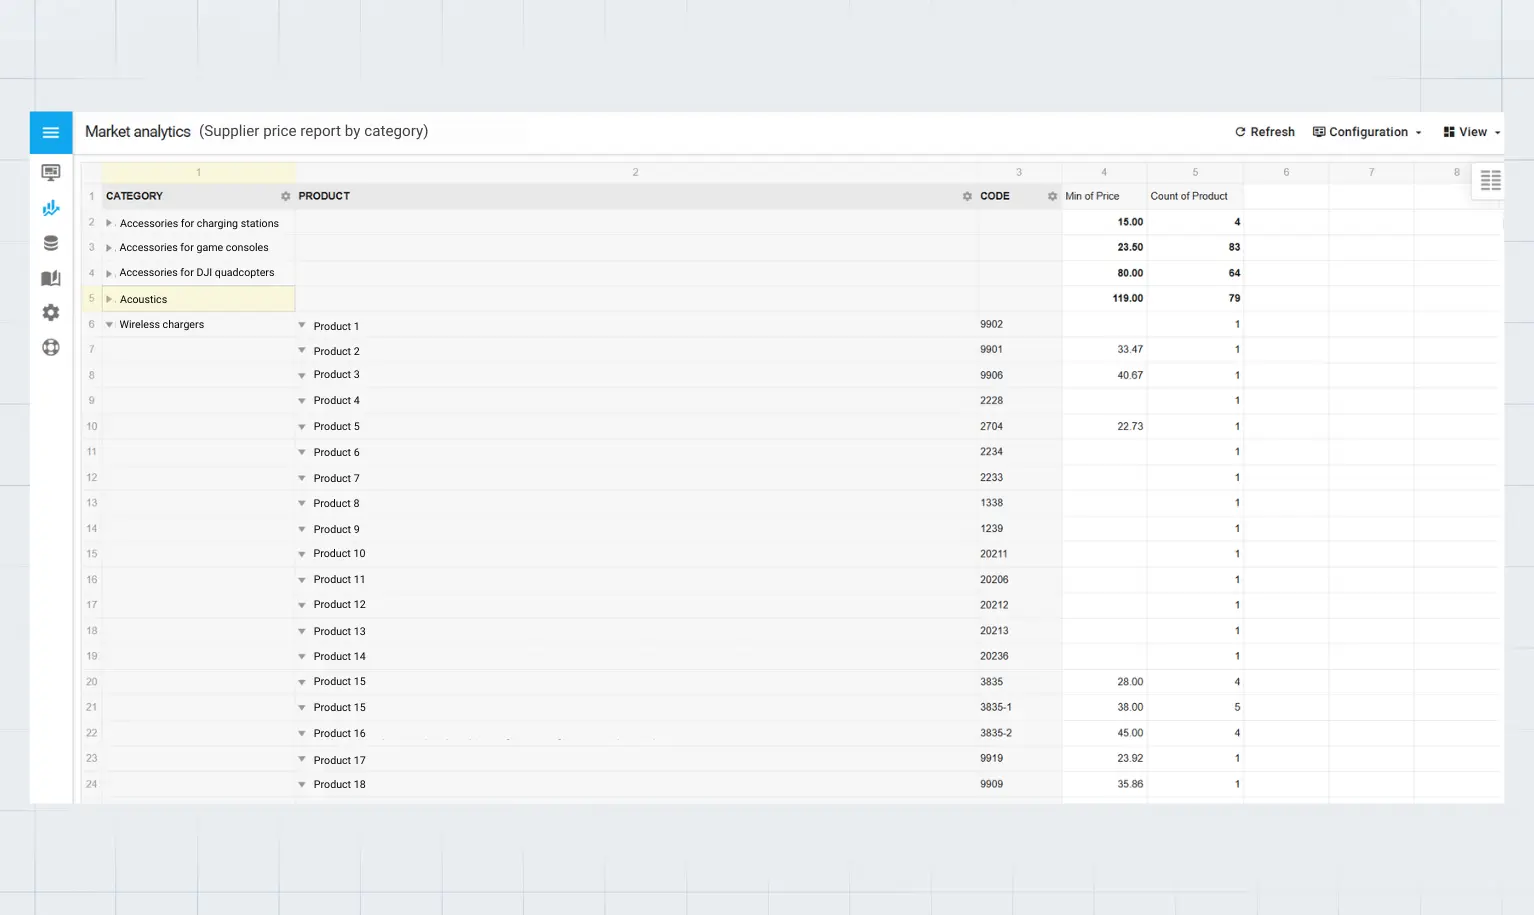This screenshot has width=1534, height=915.
Task: Open the hamburger menu in sidebar
Action: pyautogui.click(x=51, y=133)
